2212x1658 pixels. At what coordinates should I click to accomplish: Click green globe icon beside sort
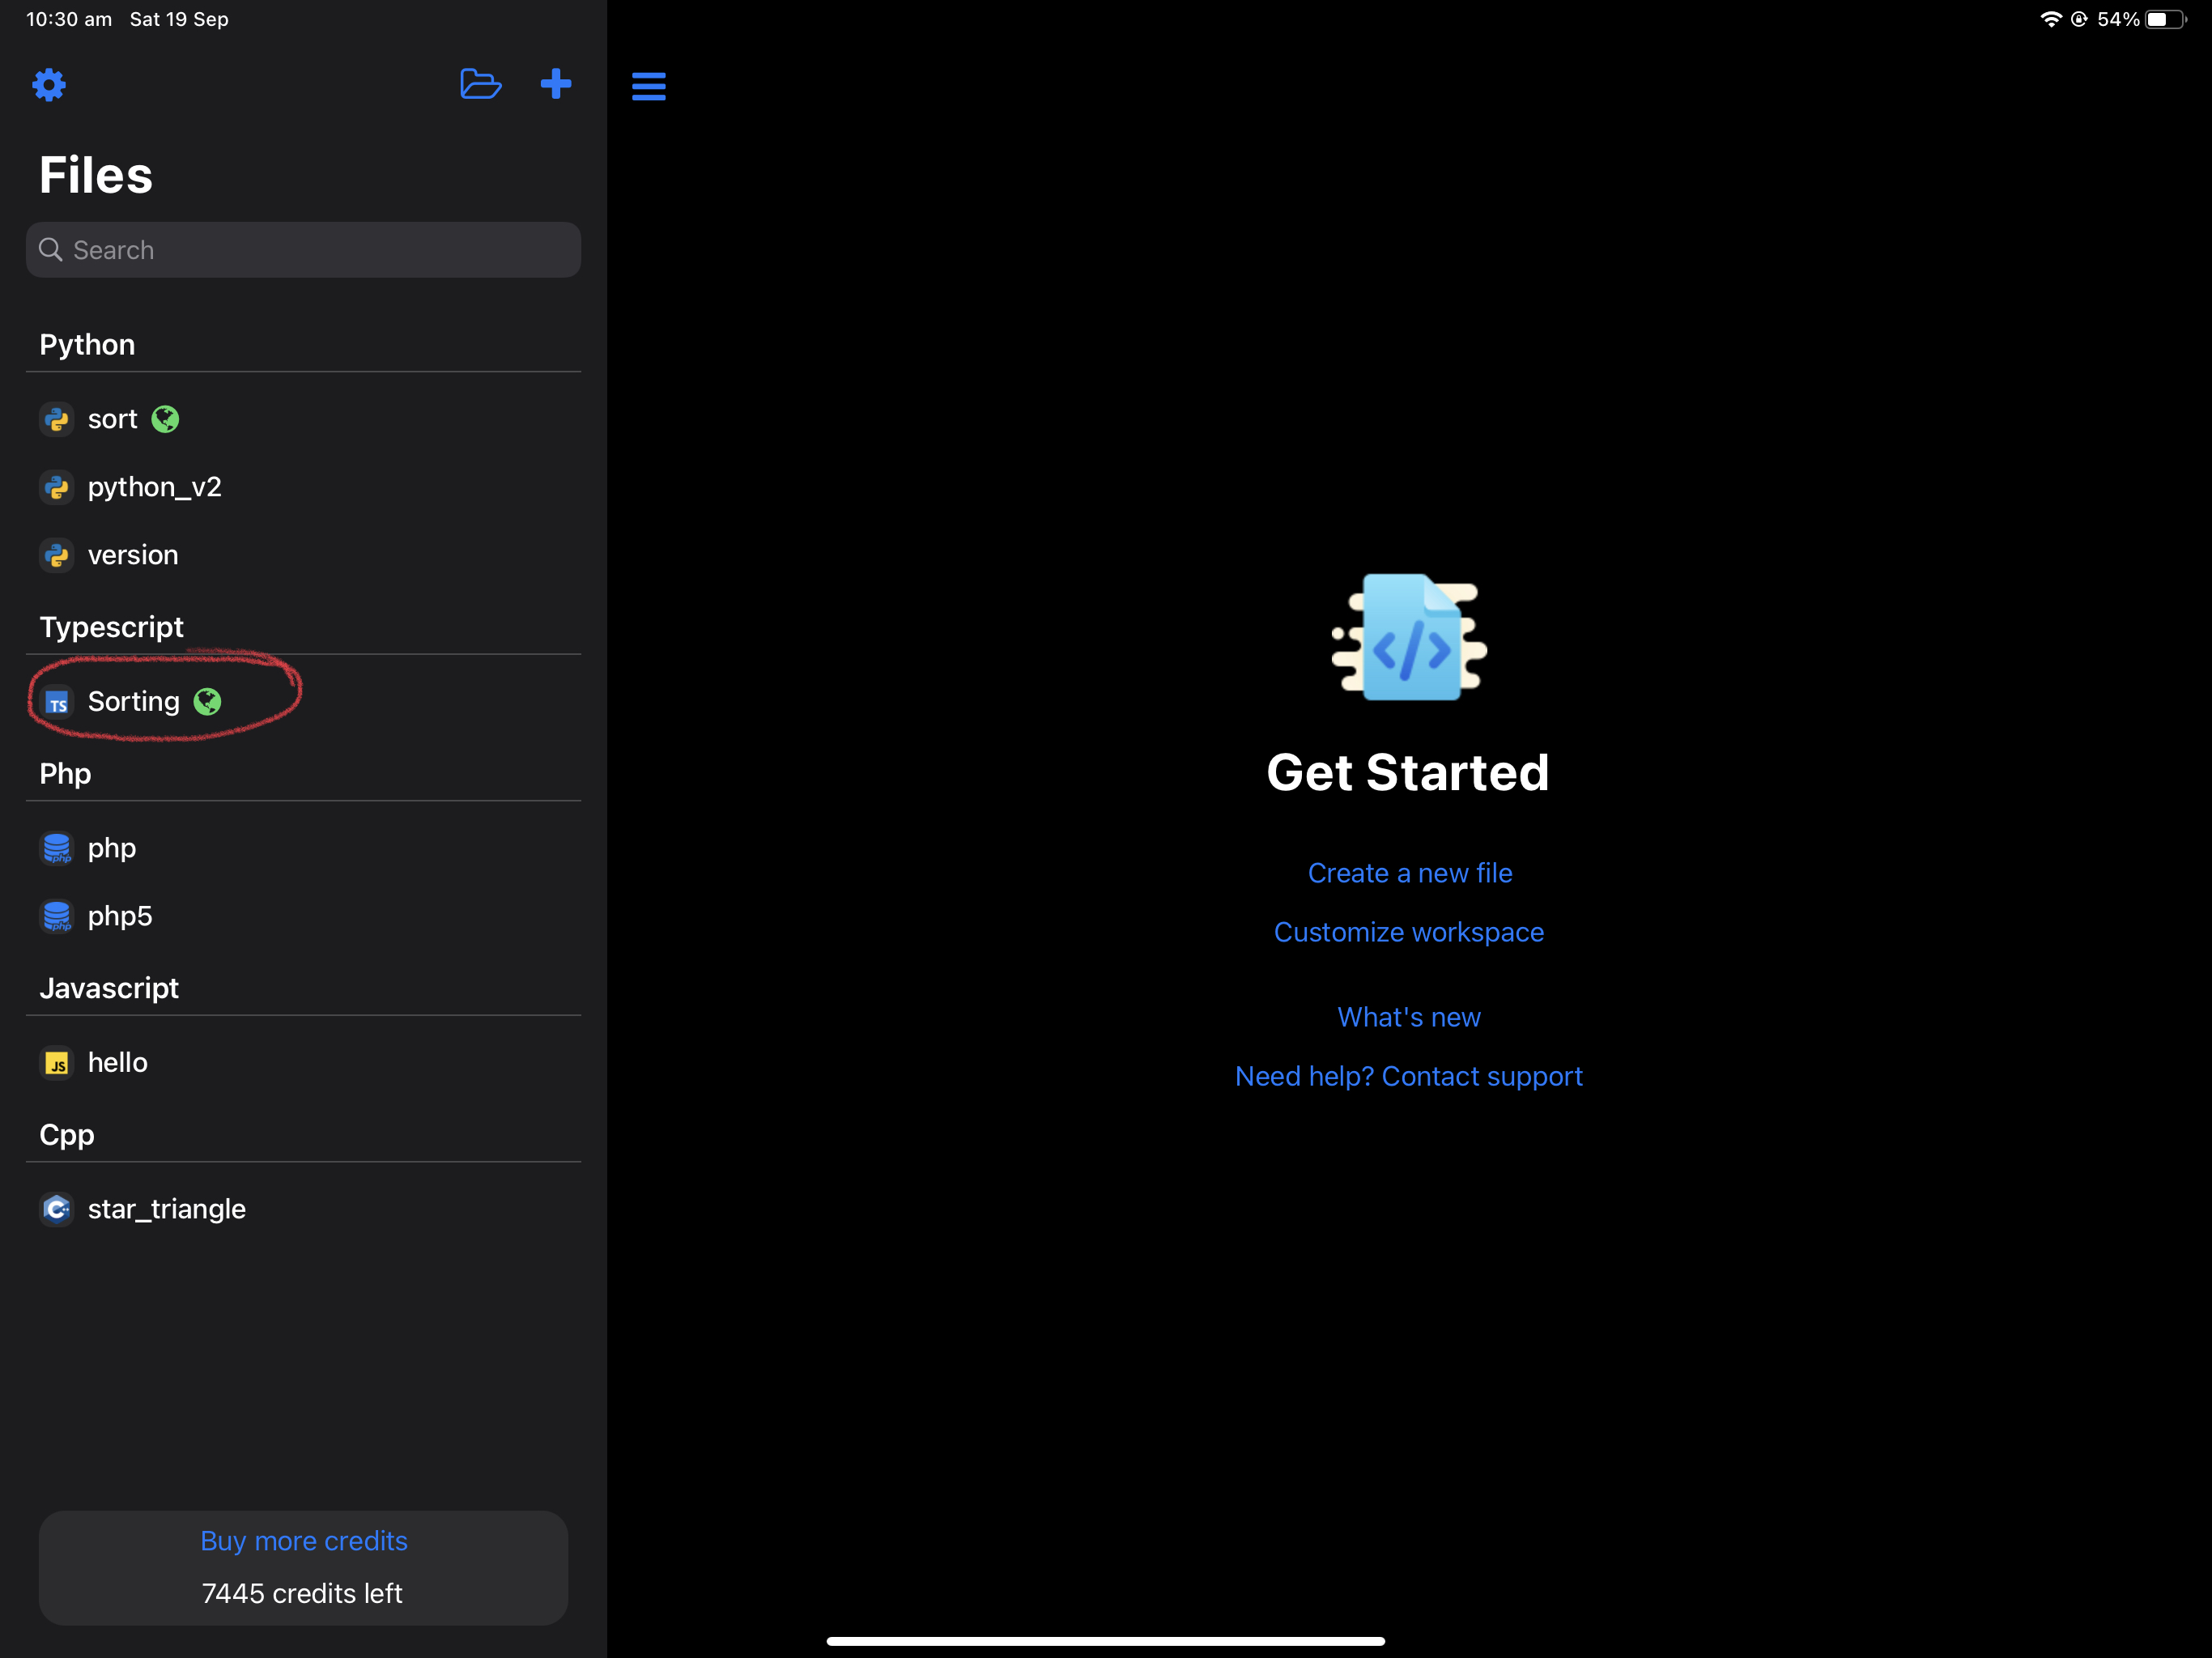click(x=165, y=419)
